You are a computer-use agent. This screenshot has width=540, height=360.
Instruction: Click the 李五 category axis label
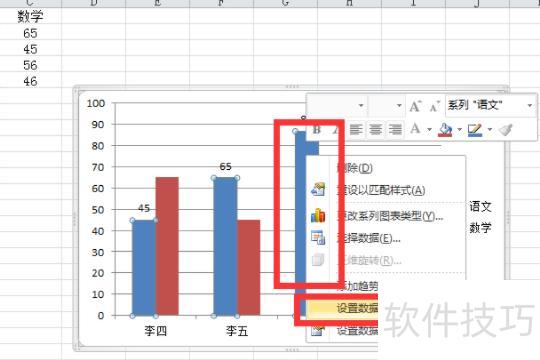pos(237,331)
